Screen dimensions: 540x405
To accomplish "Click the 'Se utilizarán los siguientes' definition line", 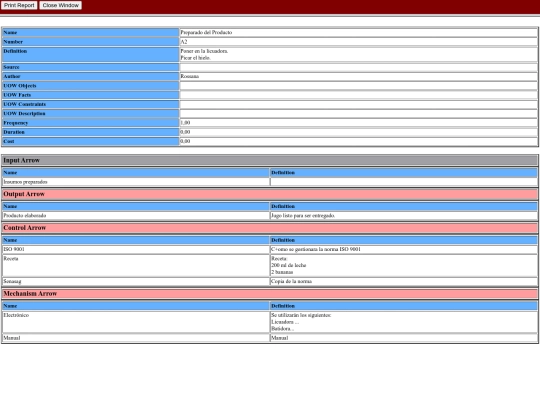I will coord(301,315).
